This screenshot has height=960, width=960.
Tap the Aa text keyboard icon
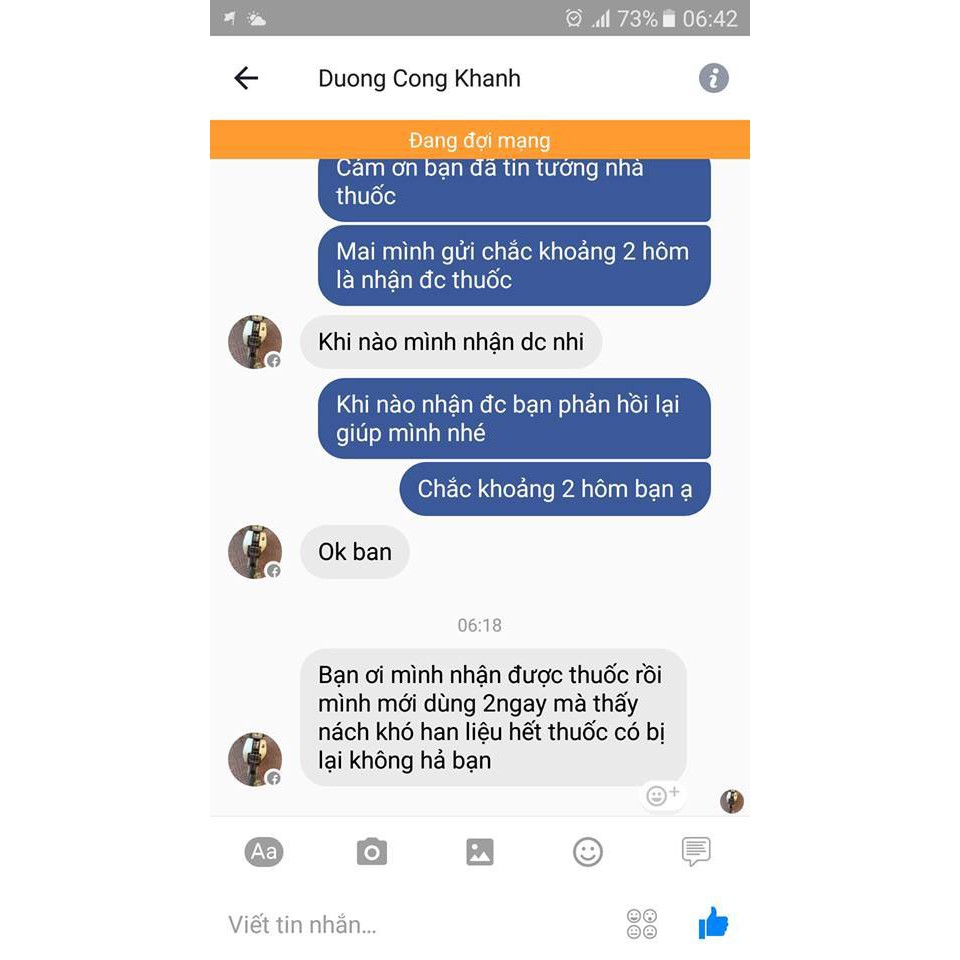click(263, 852)
